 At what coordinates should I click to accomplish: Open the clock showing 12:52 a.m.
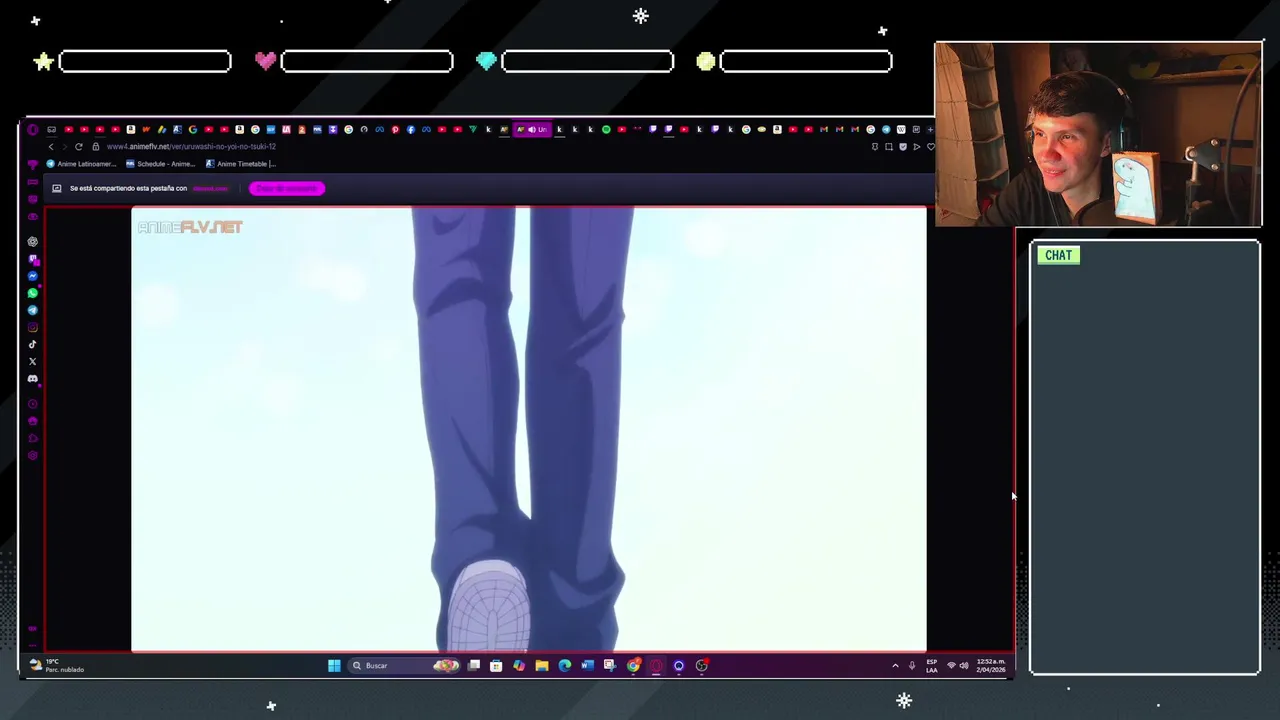990,666
